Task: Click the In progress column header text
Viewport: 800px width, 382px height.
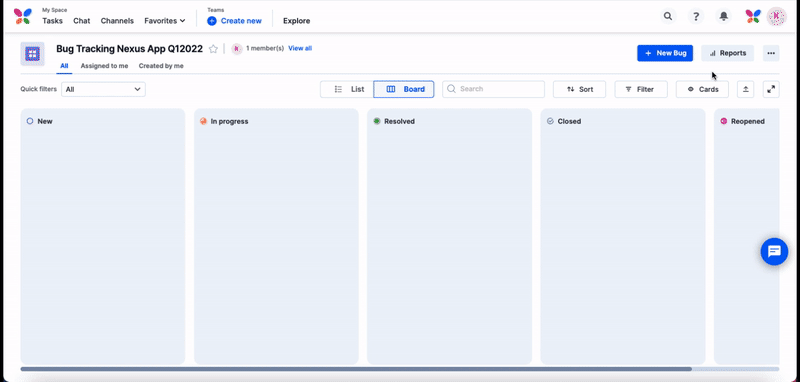Action: click(230, 121)
